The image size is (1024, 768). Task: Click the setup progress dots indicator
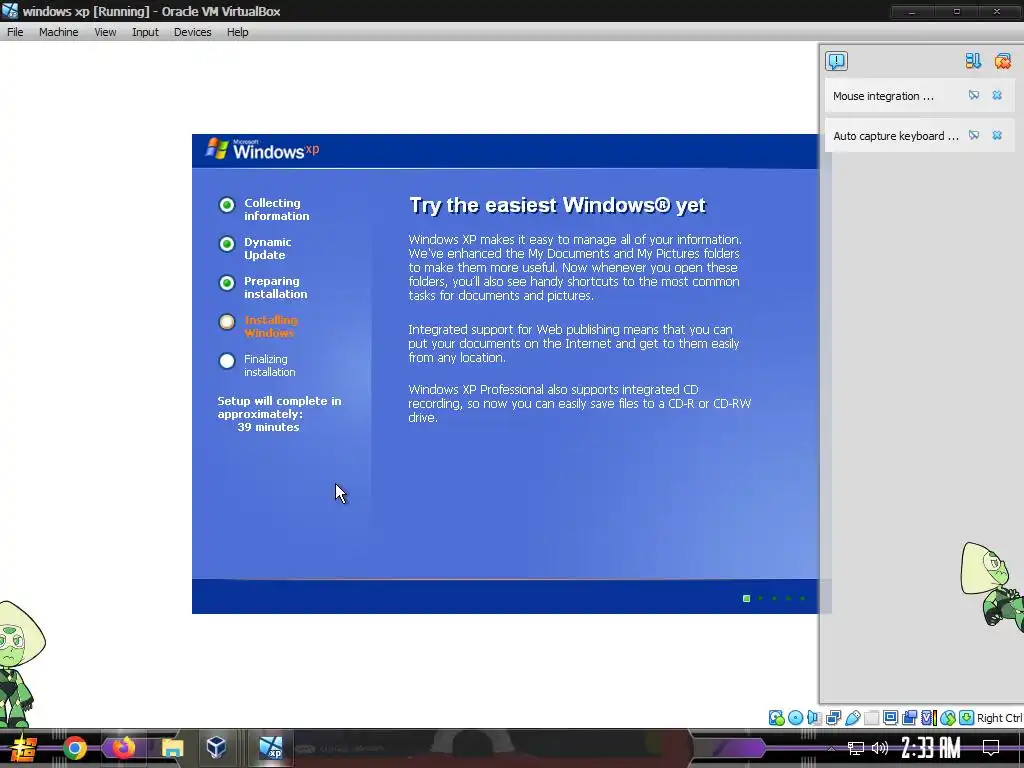coord(774,598)
